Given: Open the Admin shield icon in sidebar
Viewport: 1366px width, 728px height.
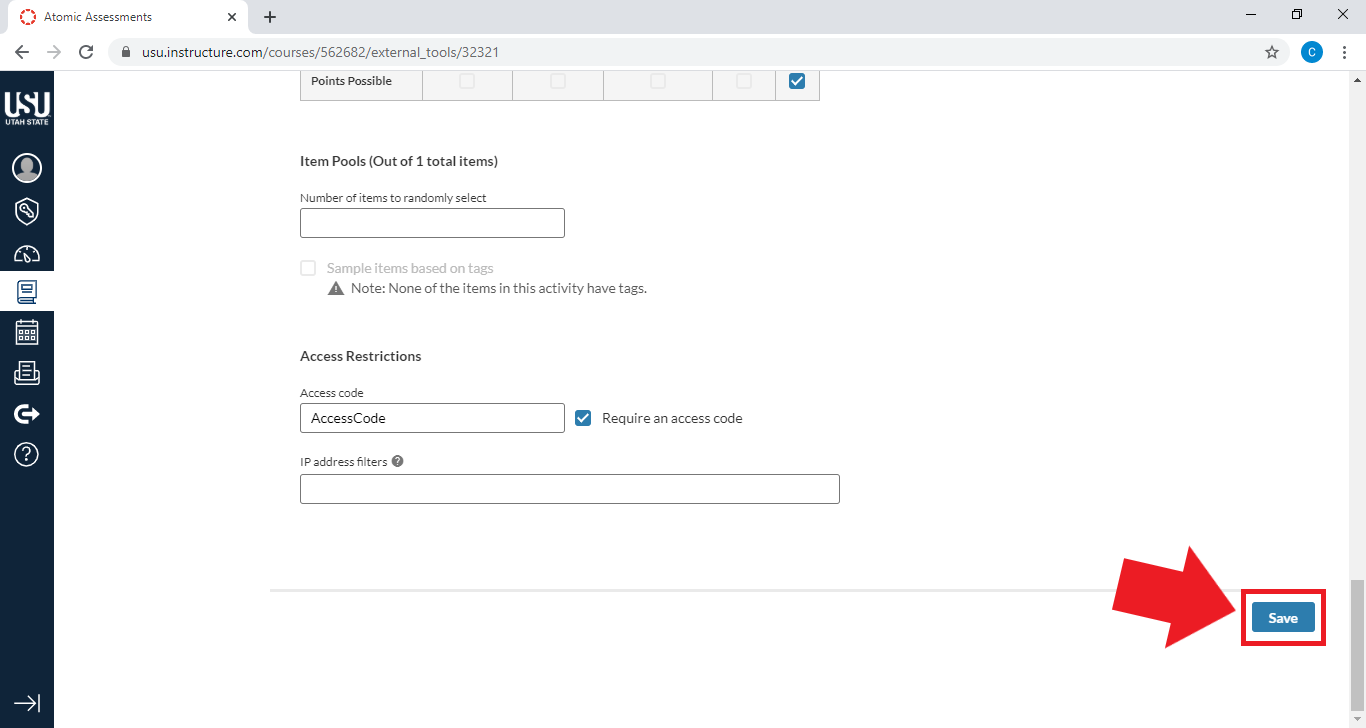Looking at the screenshot, I should click(x=27, y=211).
